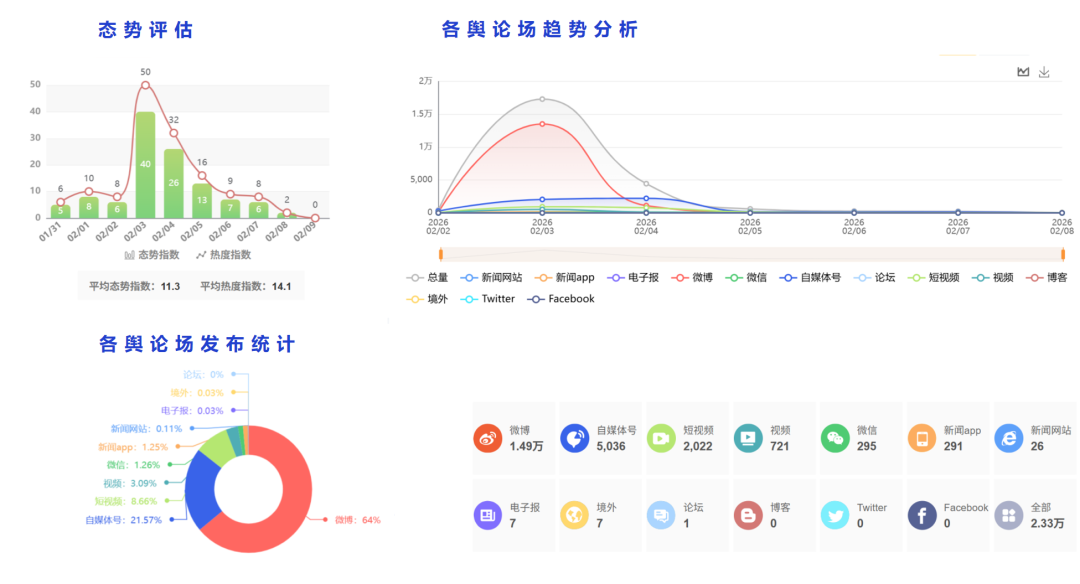Image resolution: width=1080 pixels, height=584 pixels.
Task: Click the 02/04 bar labeled 26
Action: (x=174, y=183)
